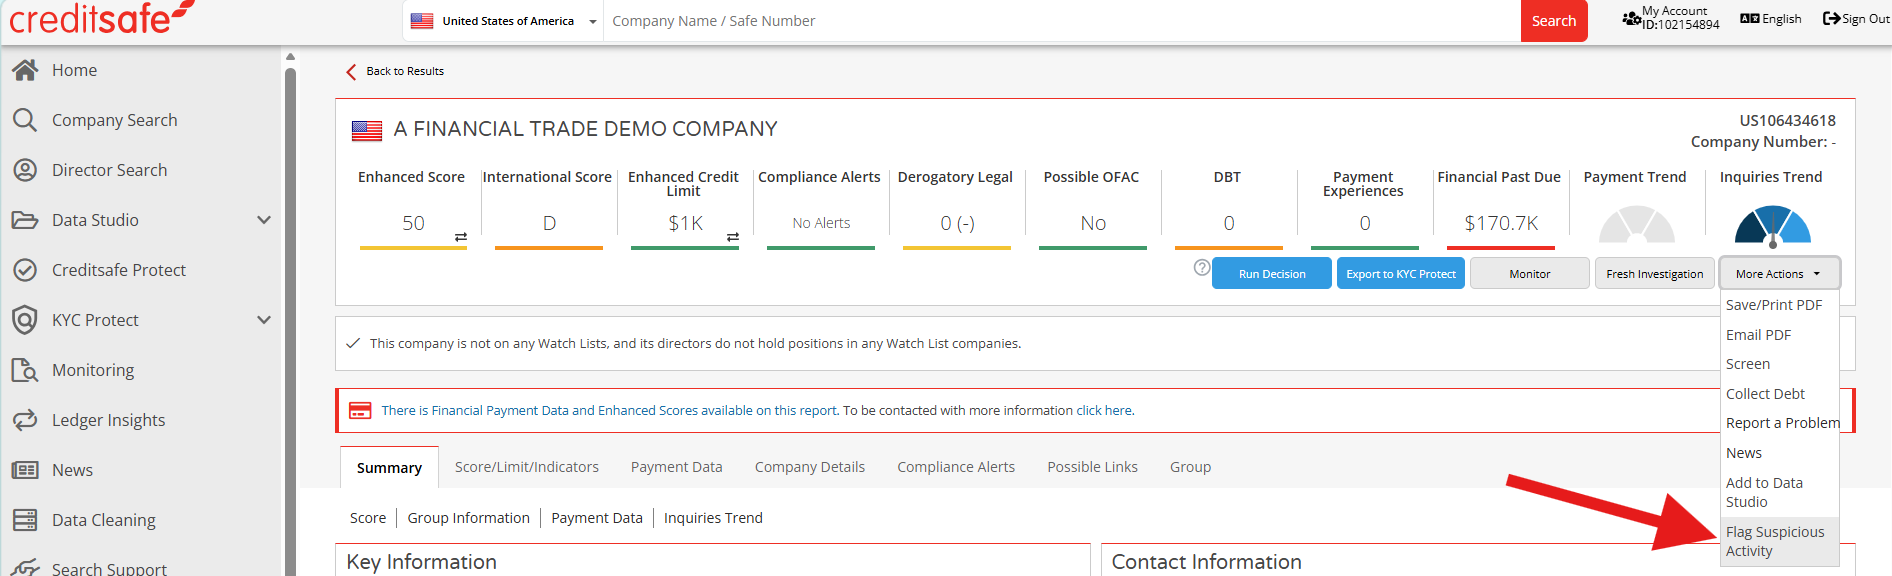This screenshot has width=1892, height=576.
Task: Click the Financial Past Due $170.7K value
Action: tap(1501, 223)
